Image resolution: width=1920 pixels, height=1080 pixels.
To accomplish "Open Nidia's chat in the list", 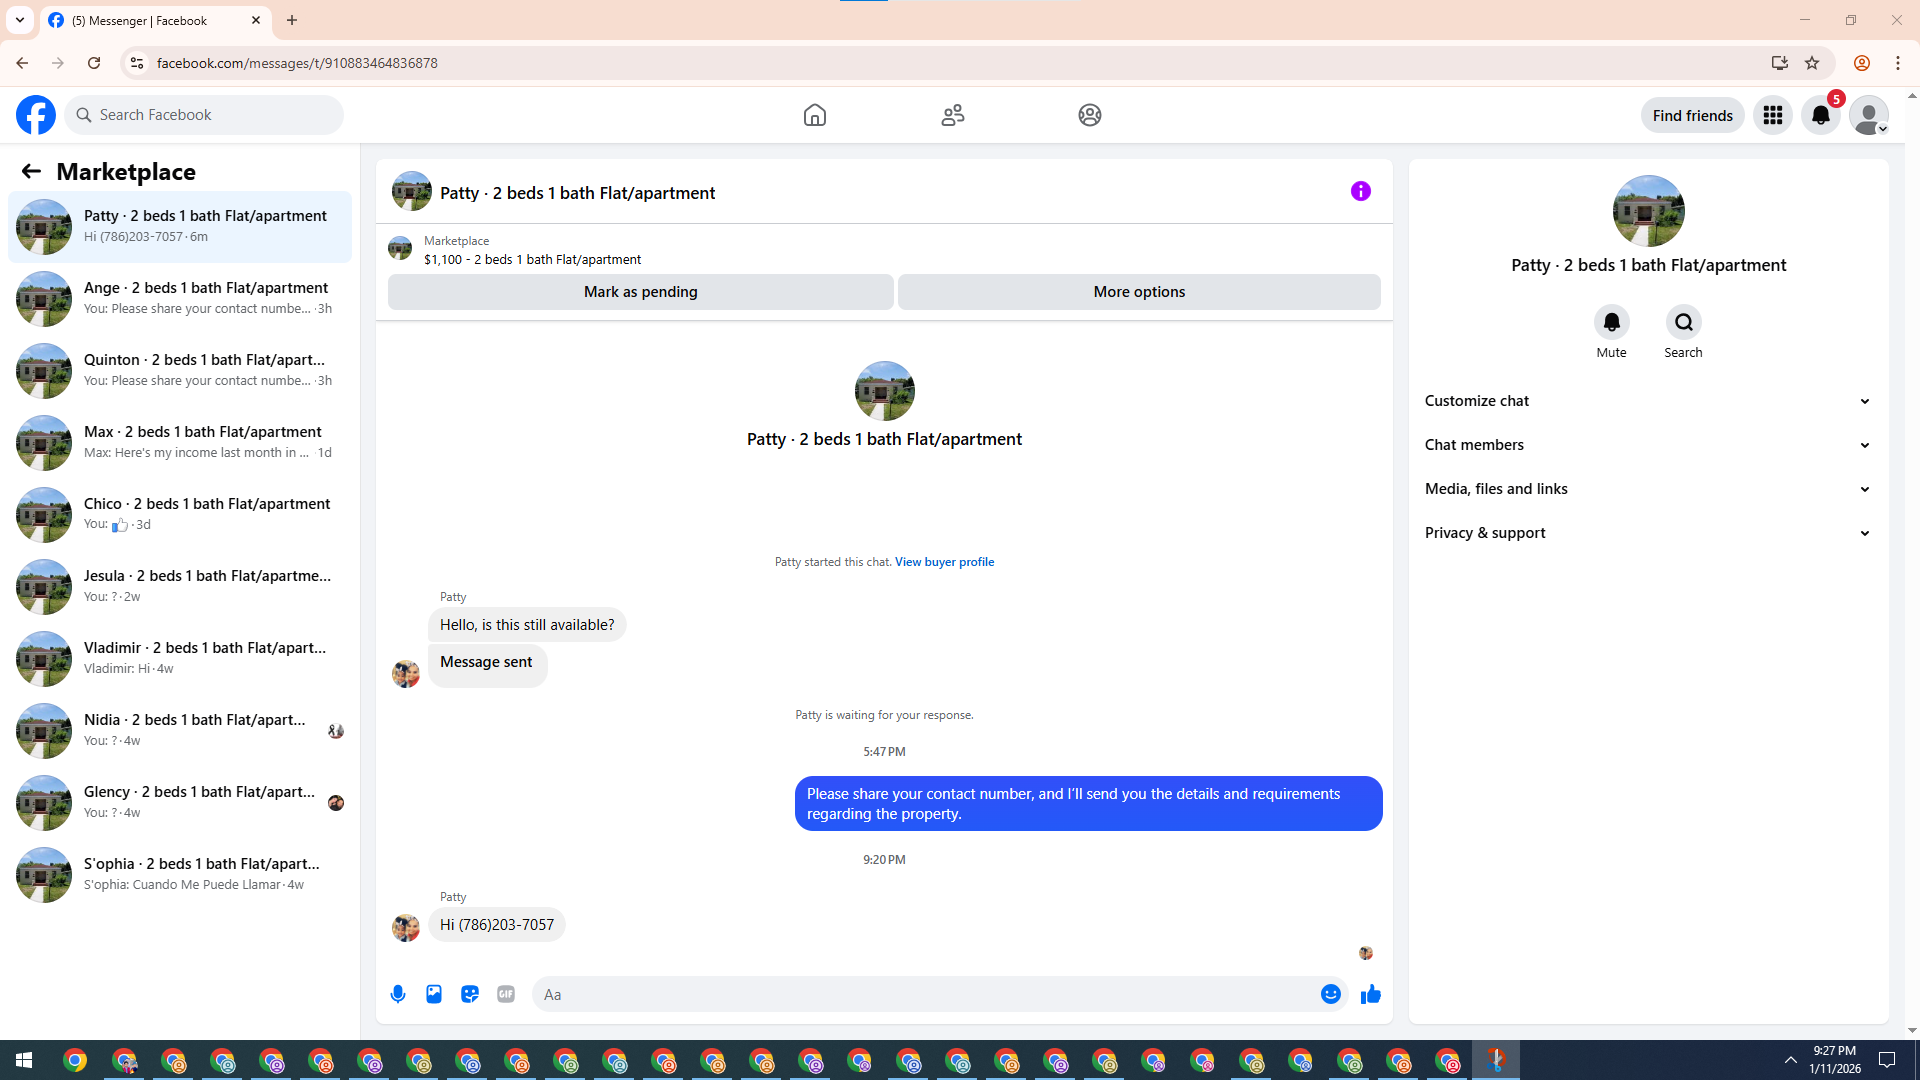I will 180,731.
